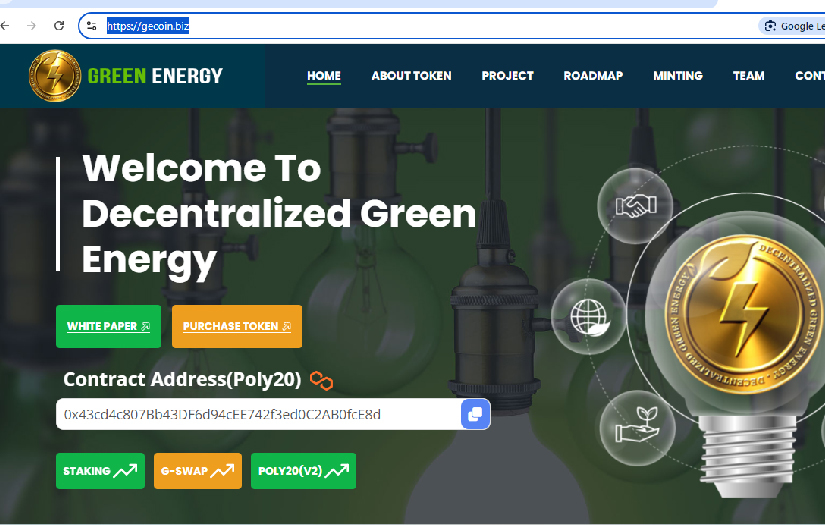
Task: Click the Green Energy coin logo
Action: [55, 76]
